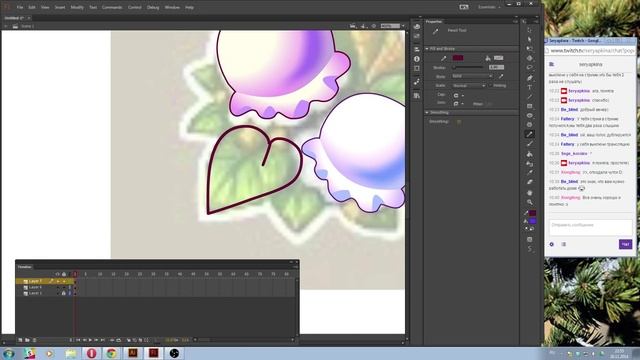The height and width of the screenshot is (360, 640).
Task: Select the Lasso tool
Action: (x=529, y=68)
